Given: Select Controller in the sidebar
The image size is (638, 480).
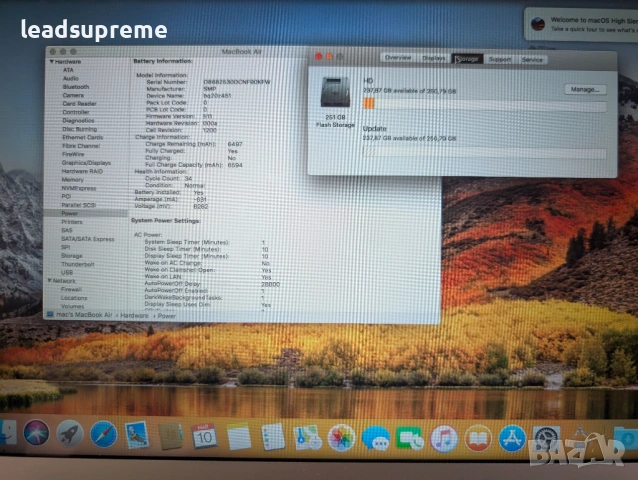Looking at the screenshot, I should (76, 112).
